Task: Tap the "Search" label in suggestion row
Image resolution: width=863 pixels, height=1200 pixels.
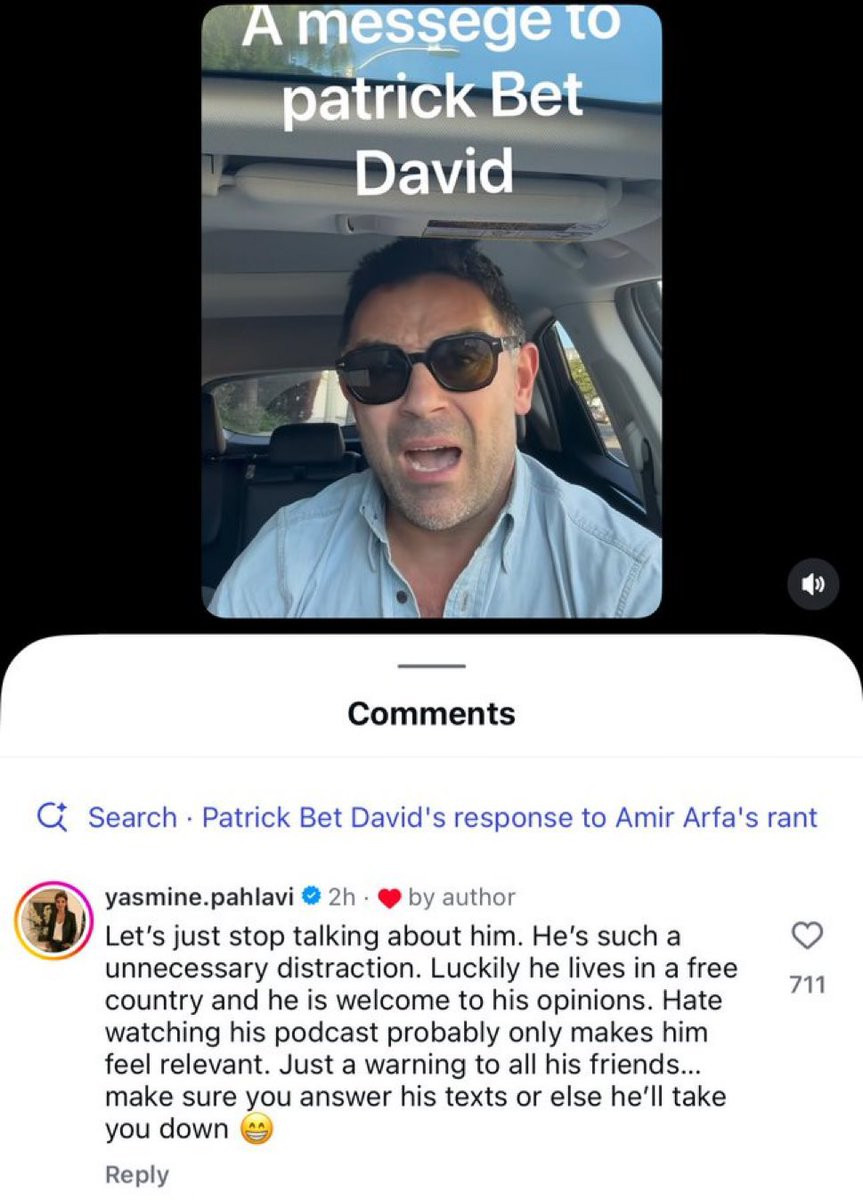Action: click(132, 817)
